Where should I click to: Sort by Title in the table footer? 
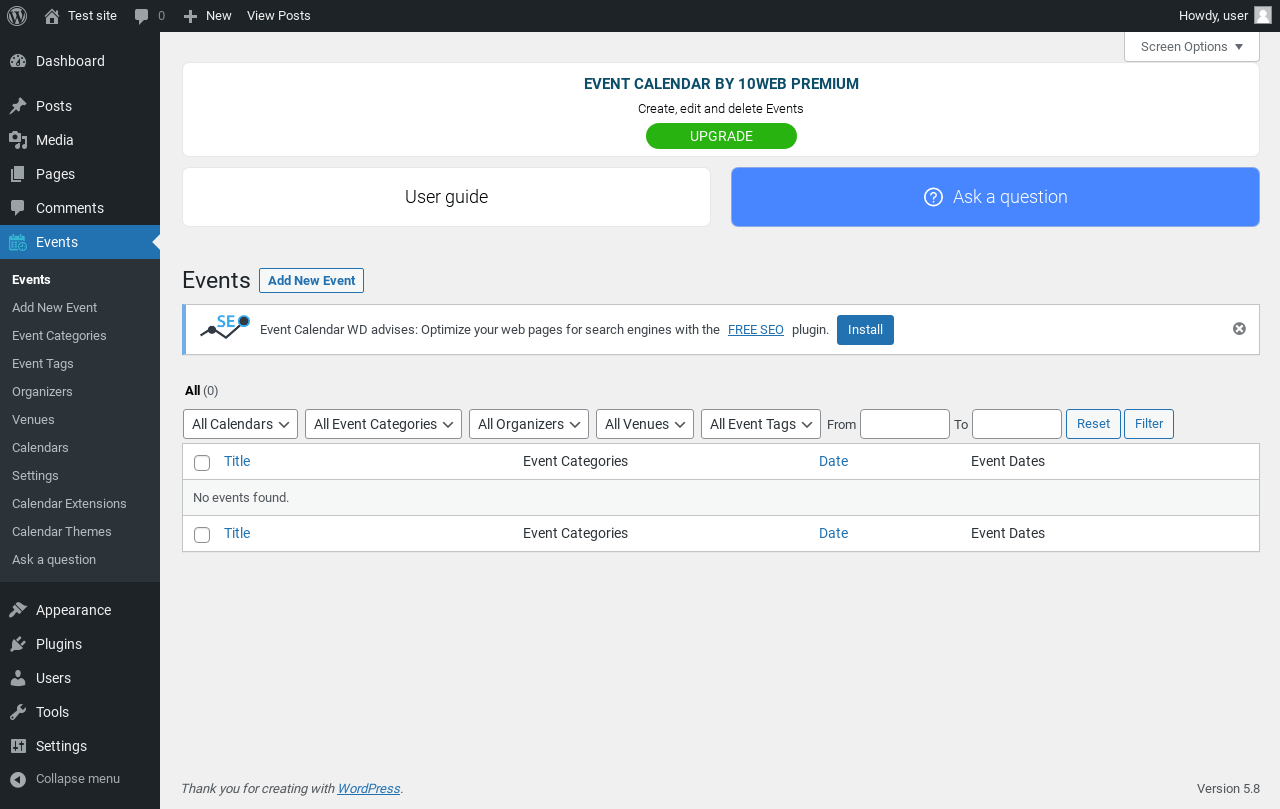[237, 533]
